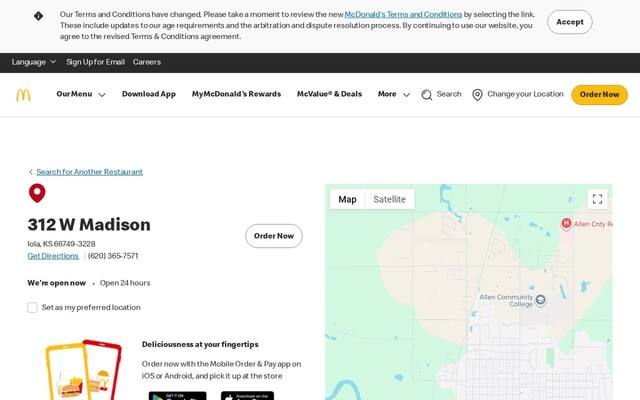This screenshot has width=640, height=400.
Task: Click the App Store download badge
Action: 247,396
